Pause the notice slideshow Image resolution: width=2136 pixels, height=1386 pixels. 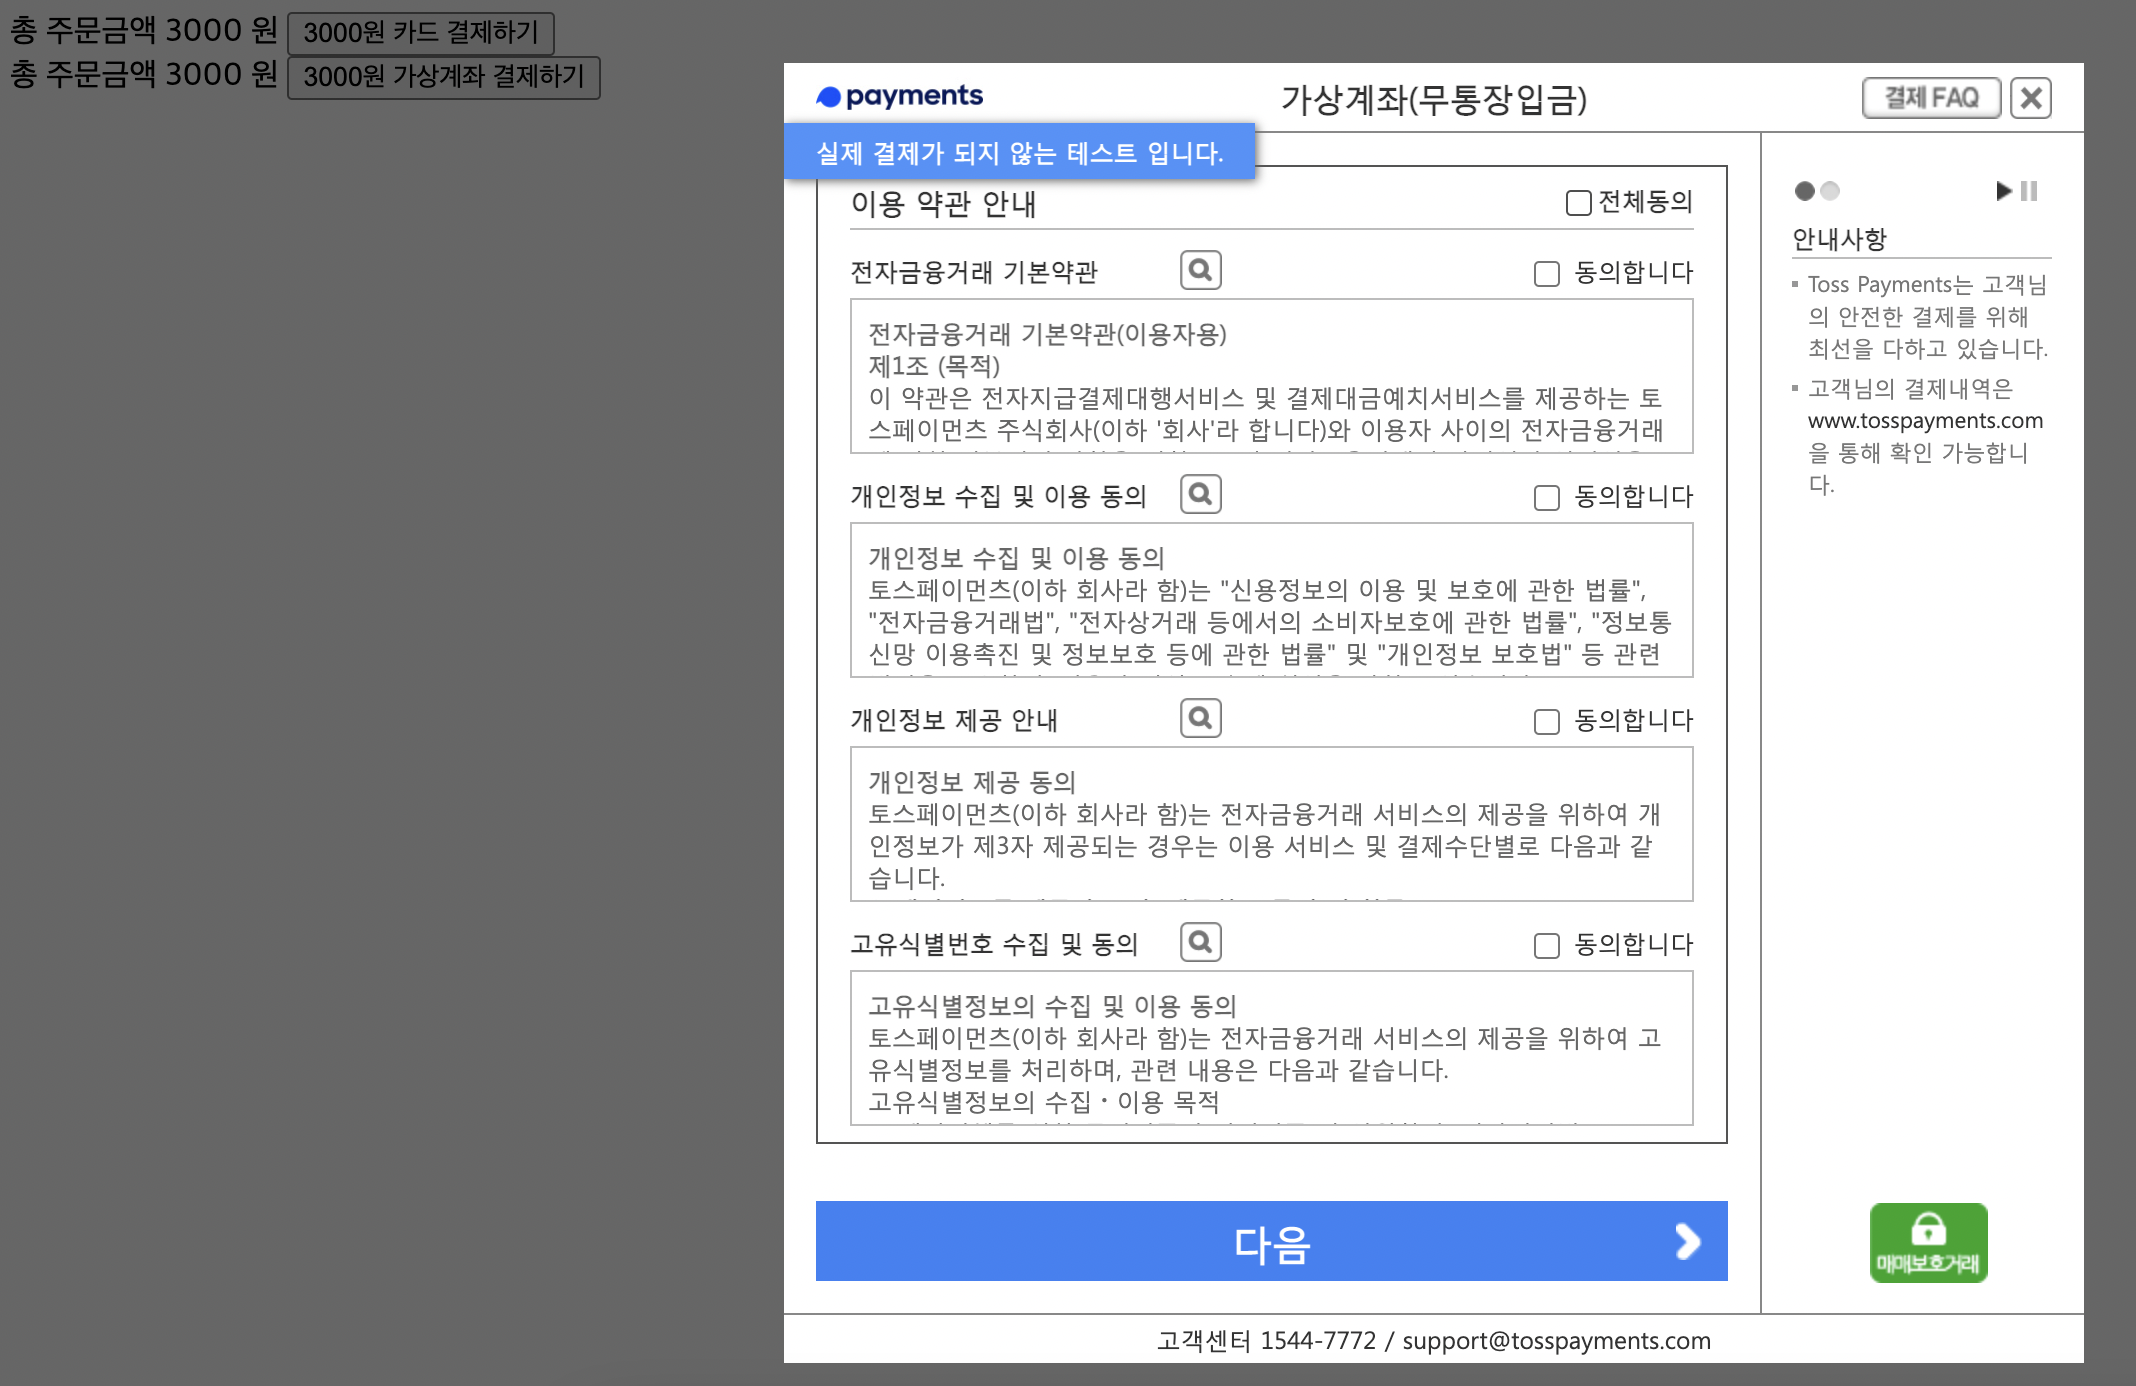2029,191
